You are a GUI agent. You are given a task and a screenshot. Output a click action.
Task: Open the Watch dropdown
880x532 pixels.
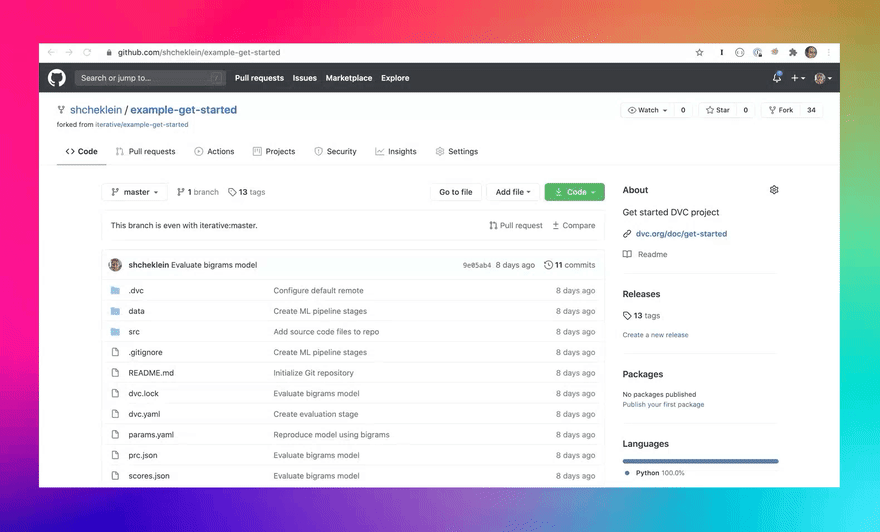(x=647, y=110)
